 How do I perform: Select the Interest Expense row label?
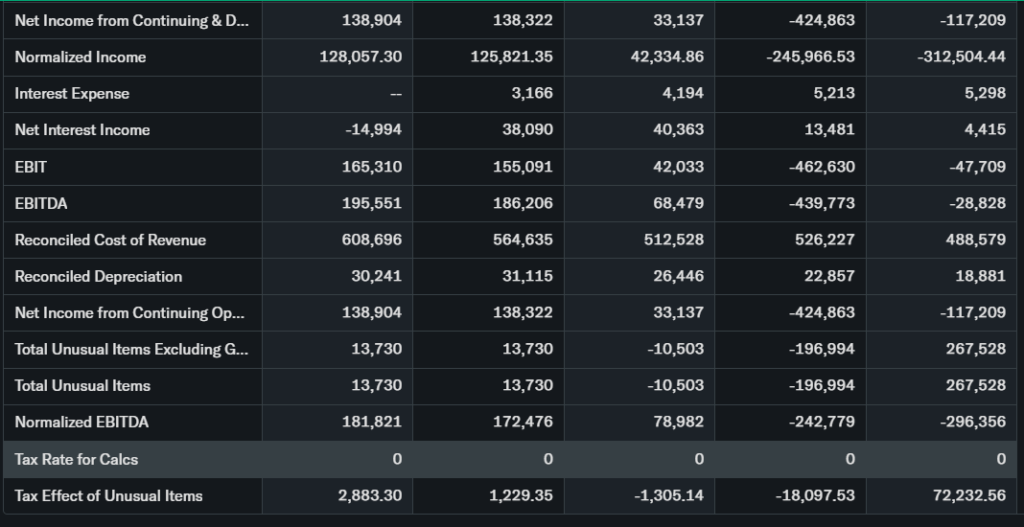point(72,94)
